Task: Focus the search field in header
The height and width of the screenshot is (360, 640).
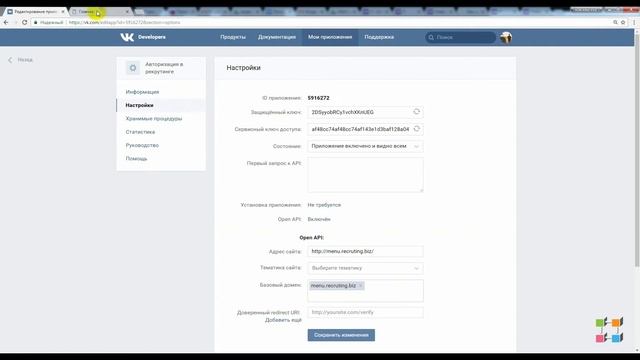Action: click(460, 37)
